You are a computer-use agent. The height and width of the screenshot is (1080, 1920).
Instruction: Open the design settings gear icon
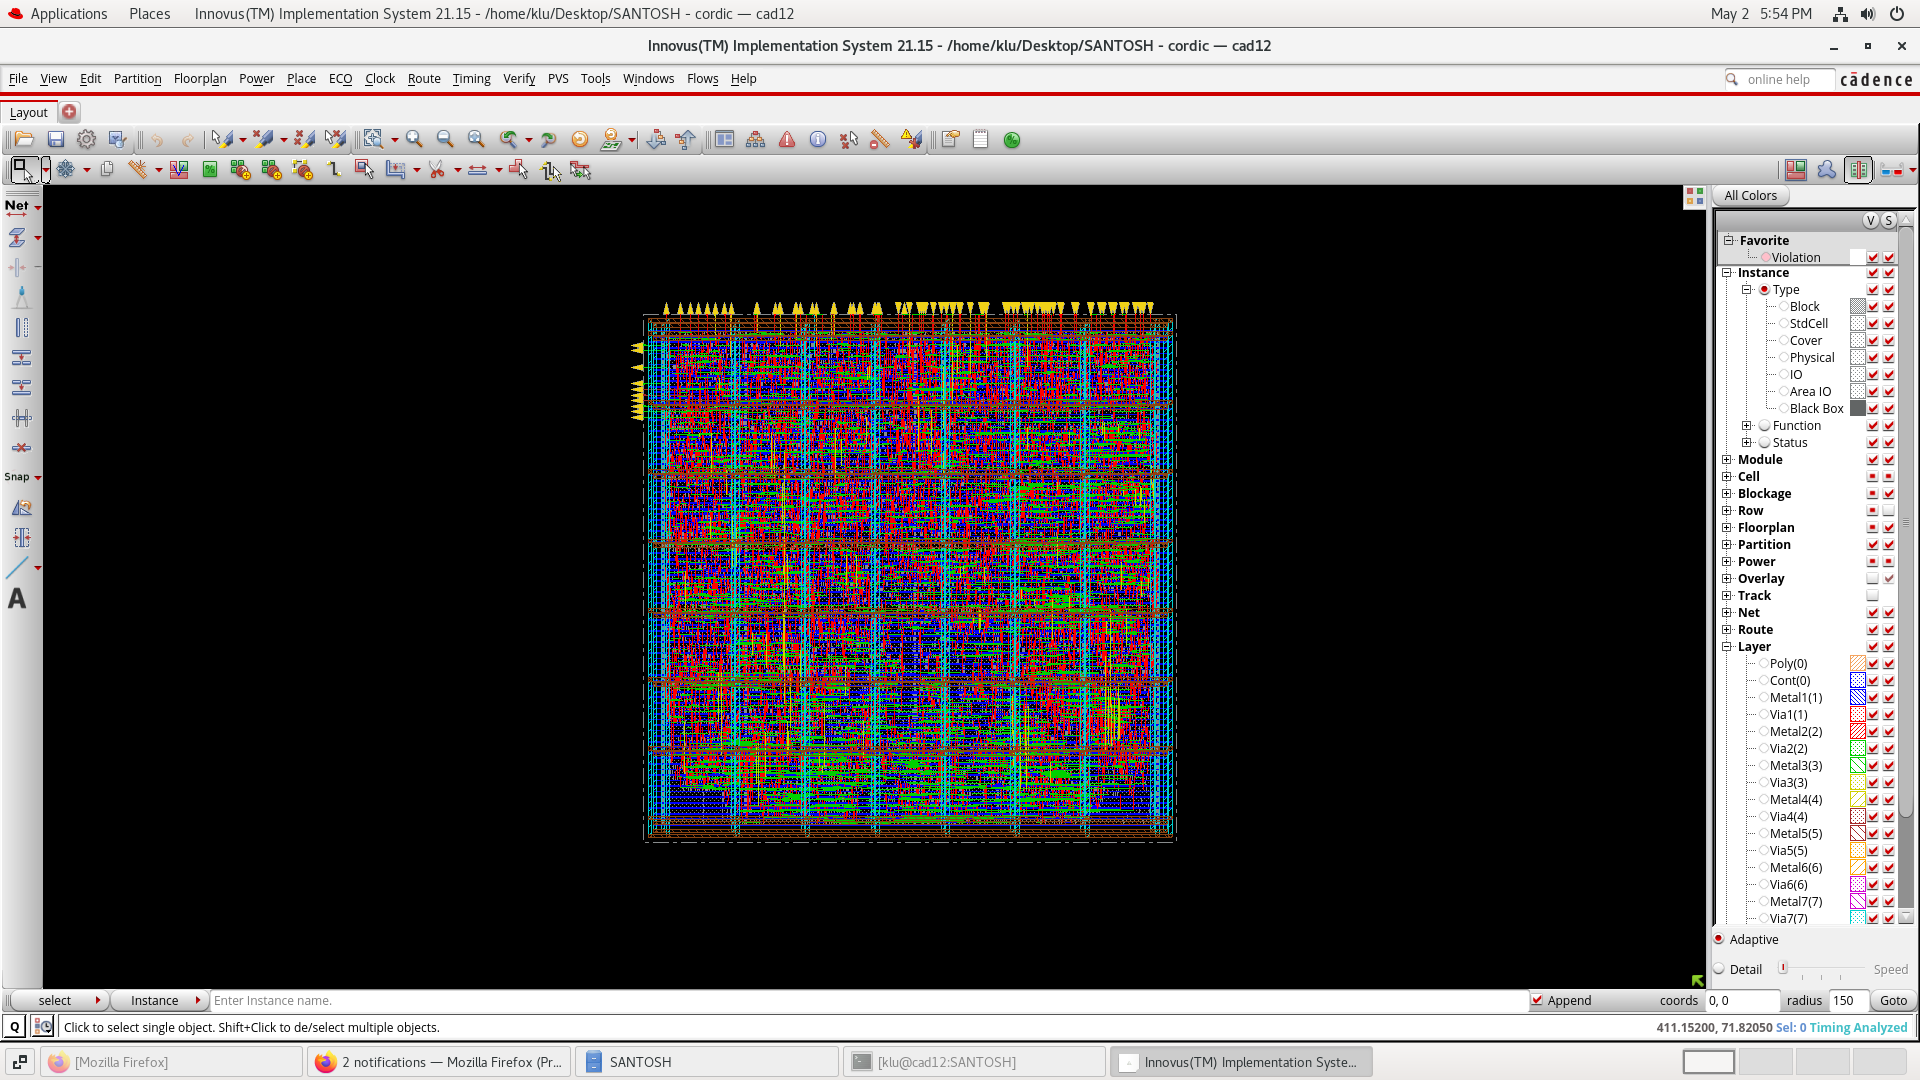[86, 140]
